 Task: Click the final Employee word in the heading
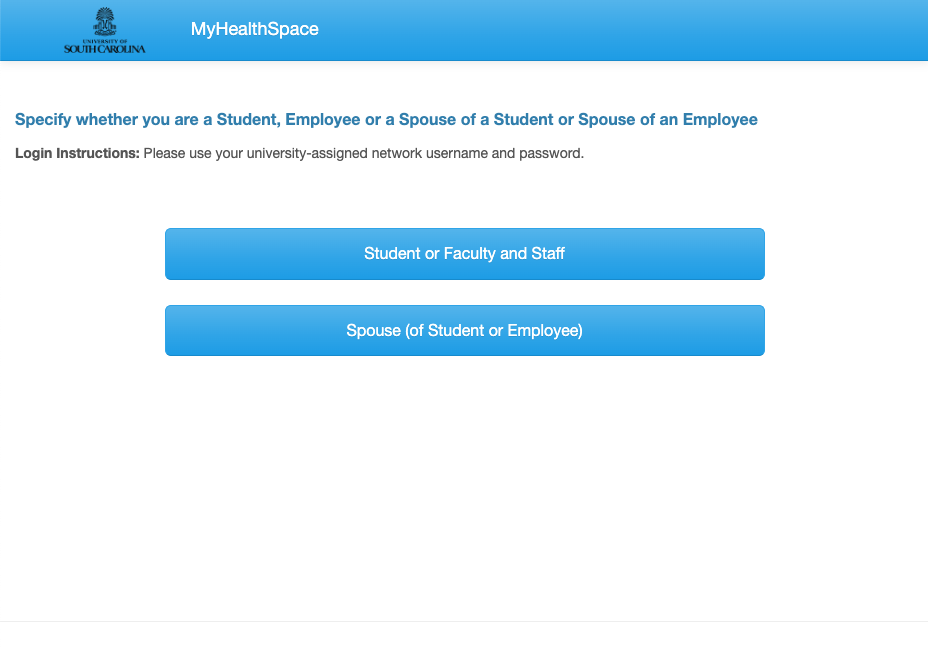[720, 120]
